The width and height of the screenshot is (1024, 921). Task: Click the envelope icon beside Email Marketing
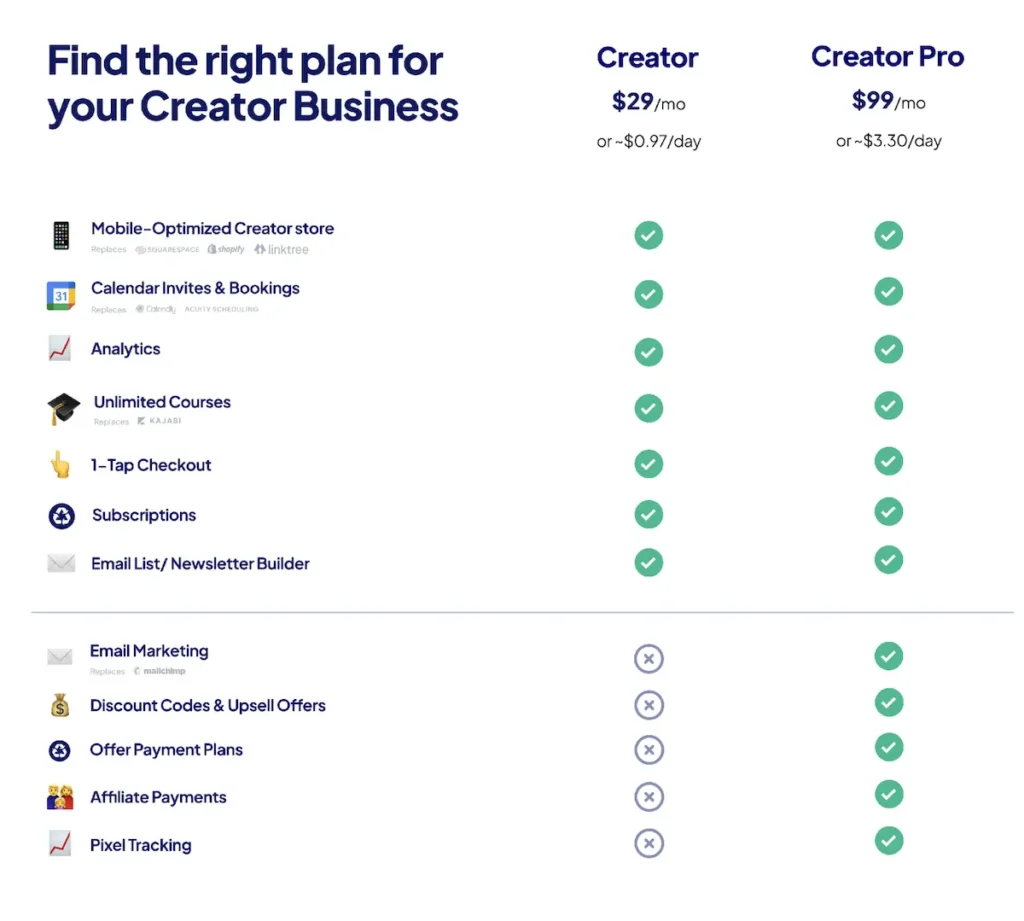[x=60, y=657]
